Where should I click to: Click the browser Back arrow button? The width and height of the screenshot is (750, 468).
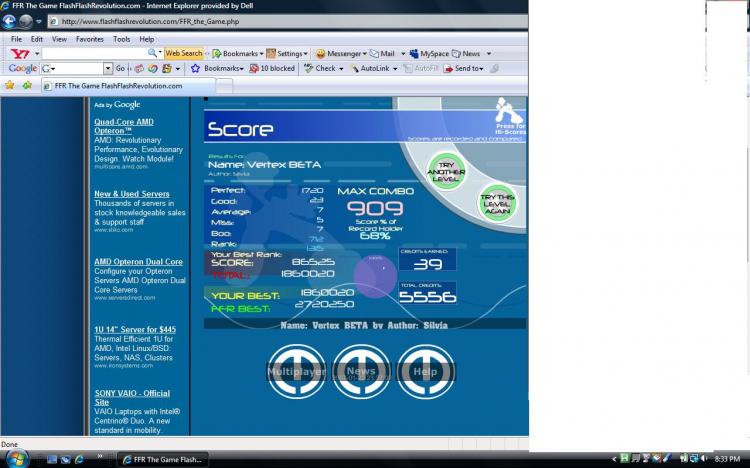11,20
